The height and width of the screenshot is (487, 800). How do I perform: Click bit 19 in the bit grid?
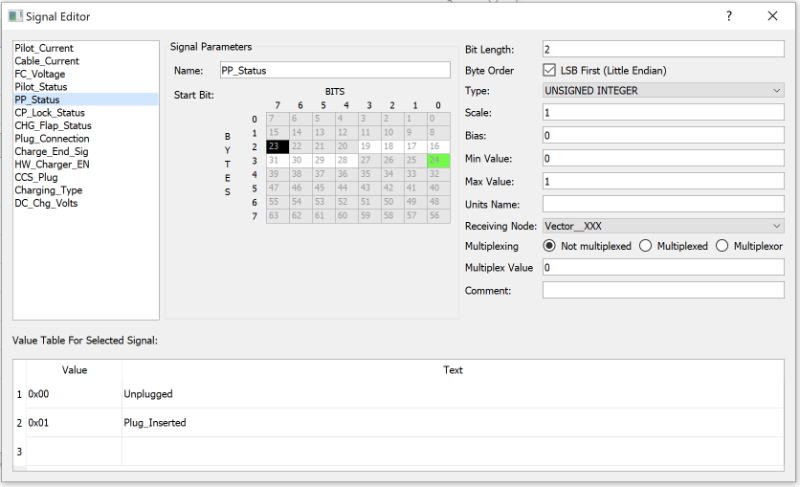click(x=369, y=146)
